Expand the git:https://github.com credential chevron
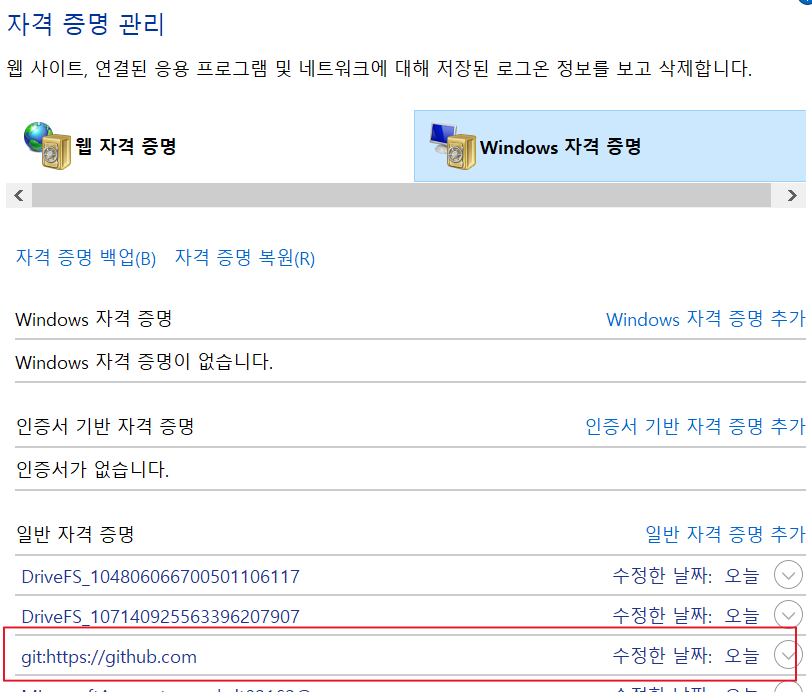 click(x=787, y=655)
